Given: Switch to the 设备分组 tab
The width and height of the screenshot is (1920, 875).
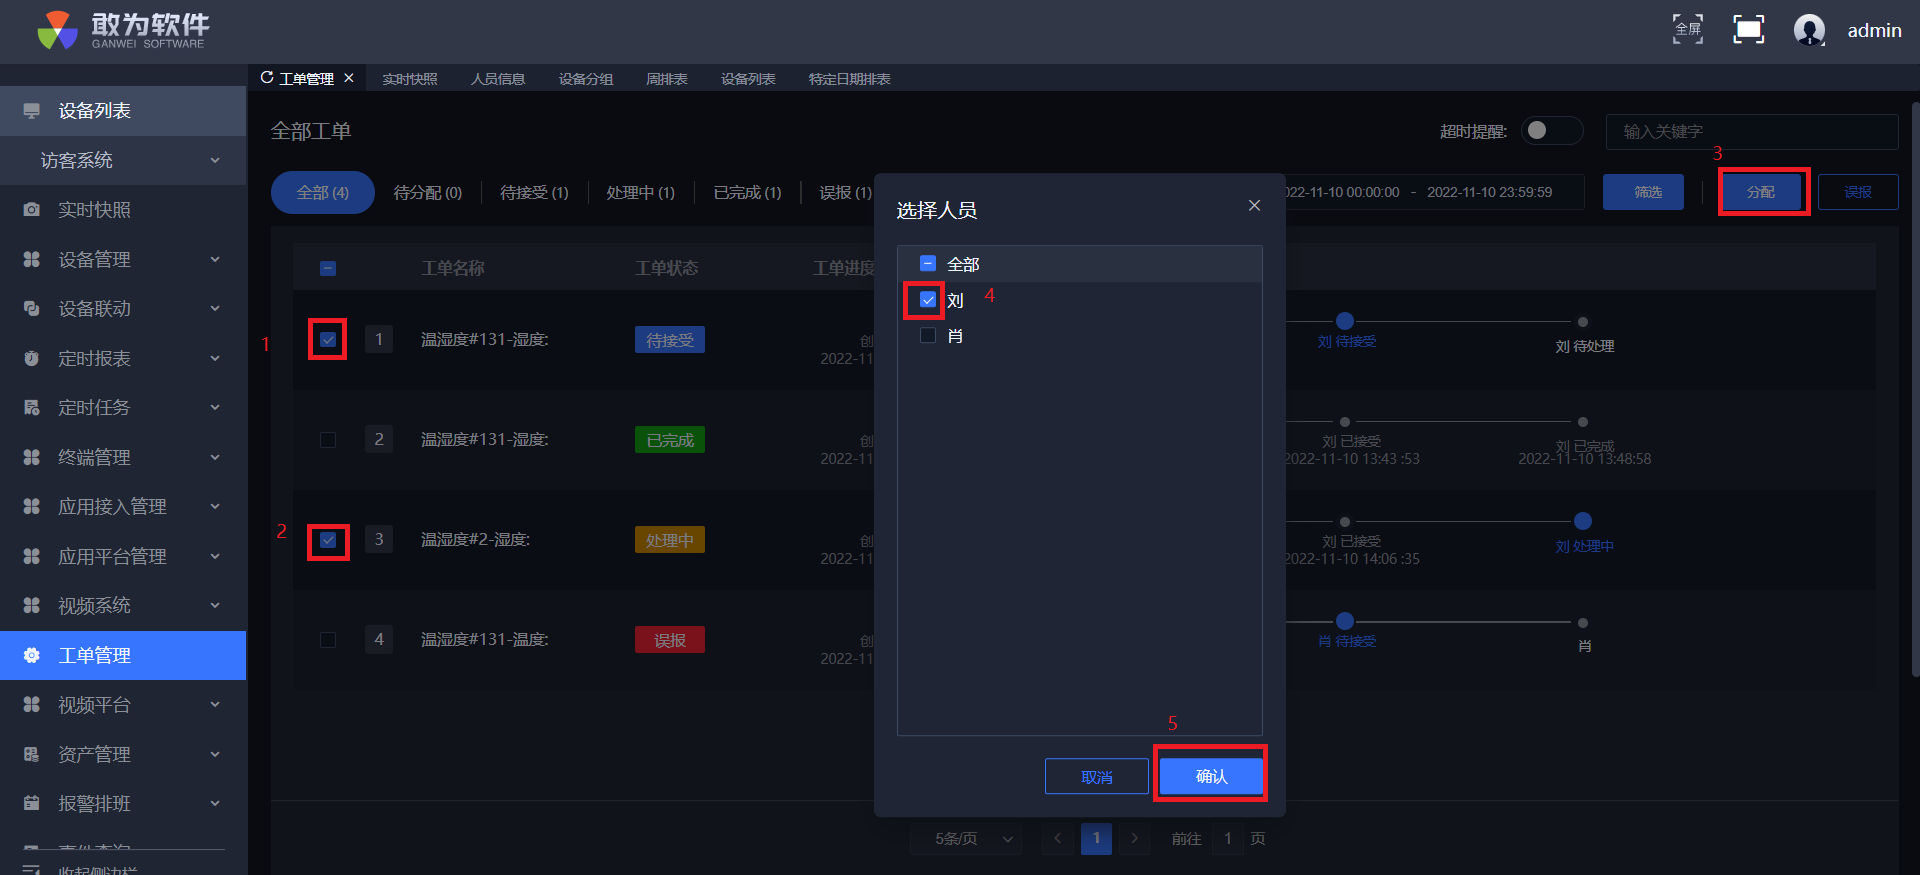Looking at the screenshot, I should [586, 79].
